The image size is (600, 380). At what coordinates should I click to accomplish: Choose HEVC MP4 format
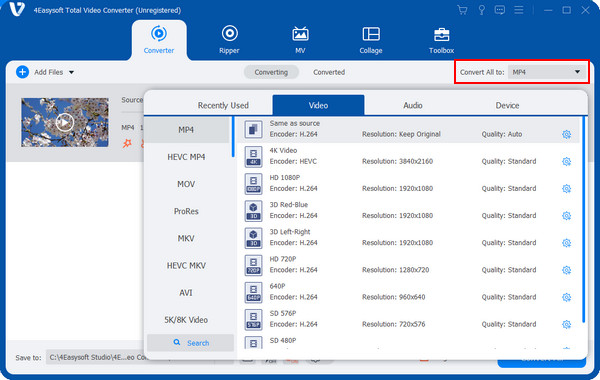tap(186, 157)
